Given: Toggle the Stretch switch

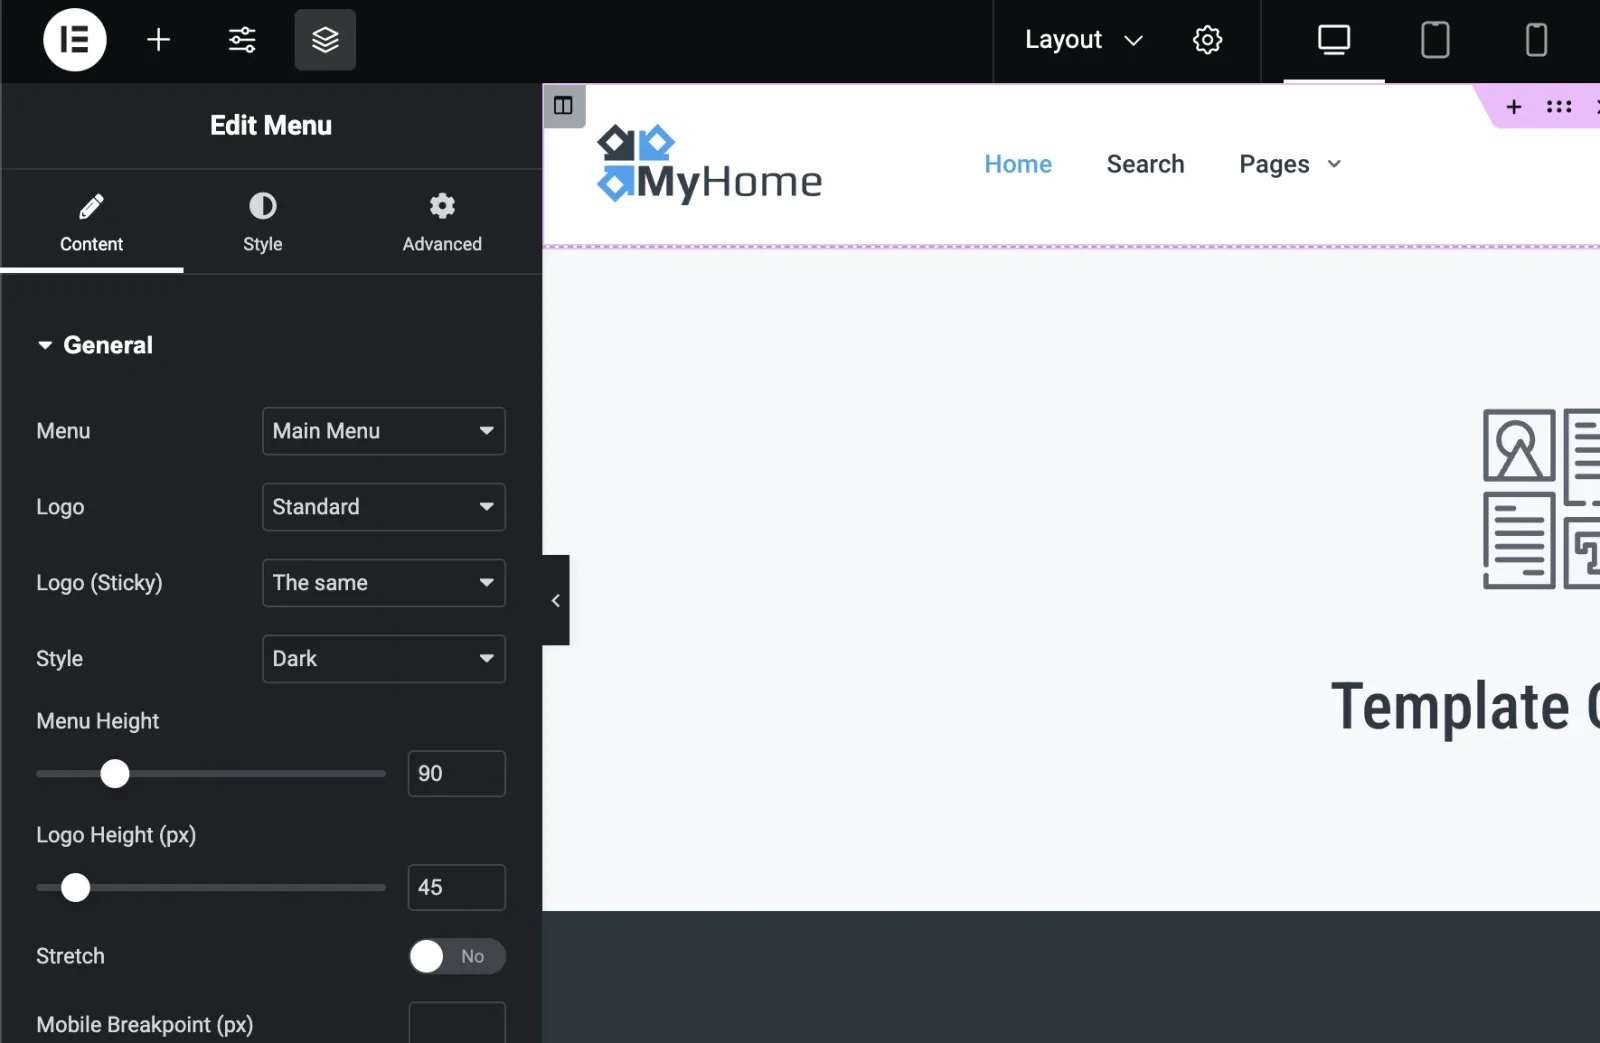Looking at the screenshot, I should click(457, 957).
